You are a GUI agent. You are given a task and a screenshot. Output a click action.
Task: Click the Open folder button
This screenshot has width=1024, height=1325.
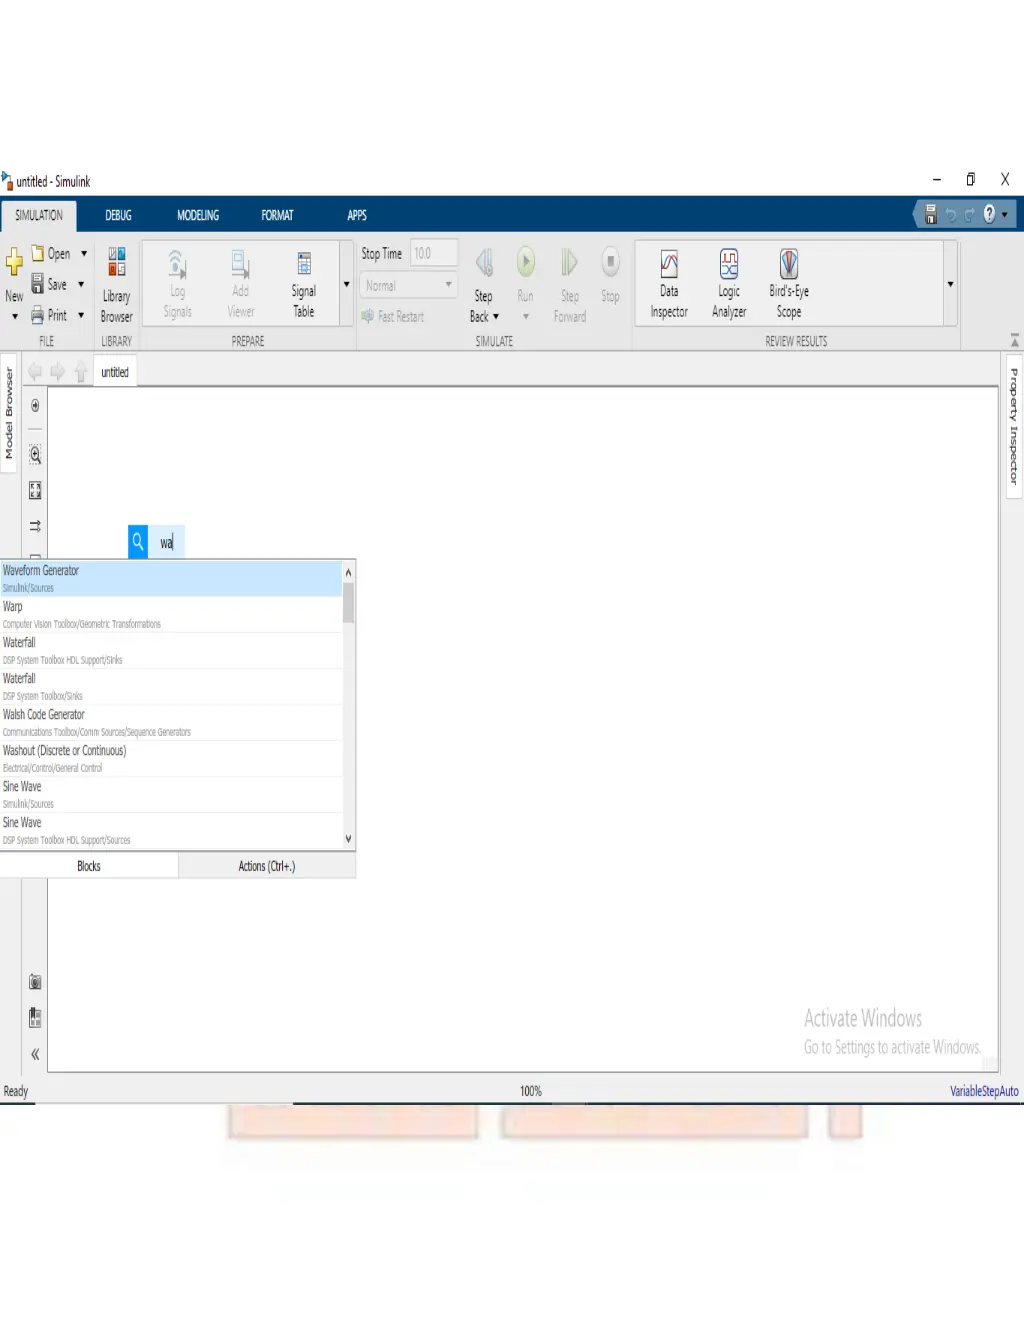click(x=50, y=254)
